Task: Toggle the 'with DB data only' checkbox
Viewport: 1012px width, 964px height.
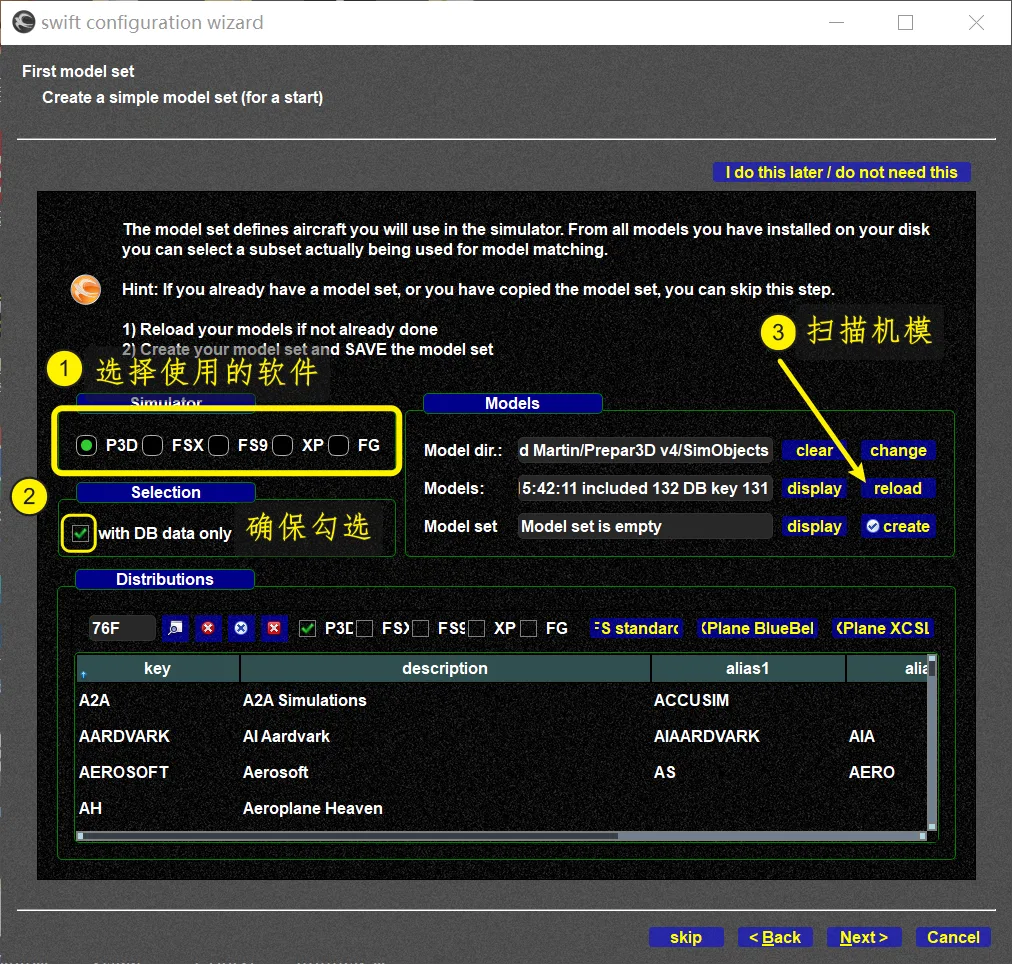Action: click(x=81, y=534)
